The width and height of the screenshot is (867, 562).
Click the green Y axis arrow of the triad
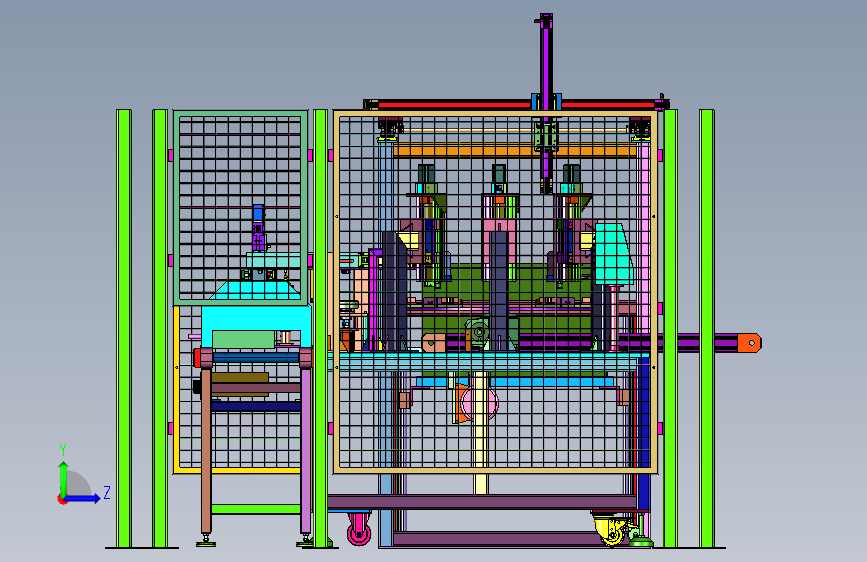point(63,478)
